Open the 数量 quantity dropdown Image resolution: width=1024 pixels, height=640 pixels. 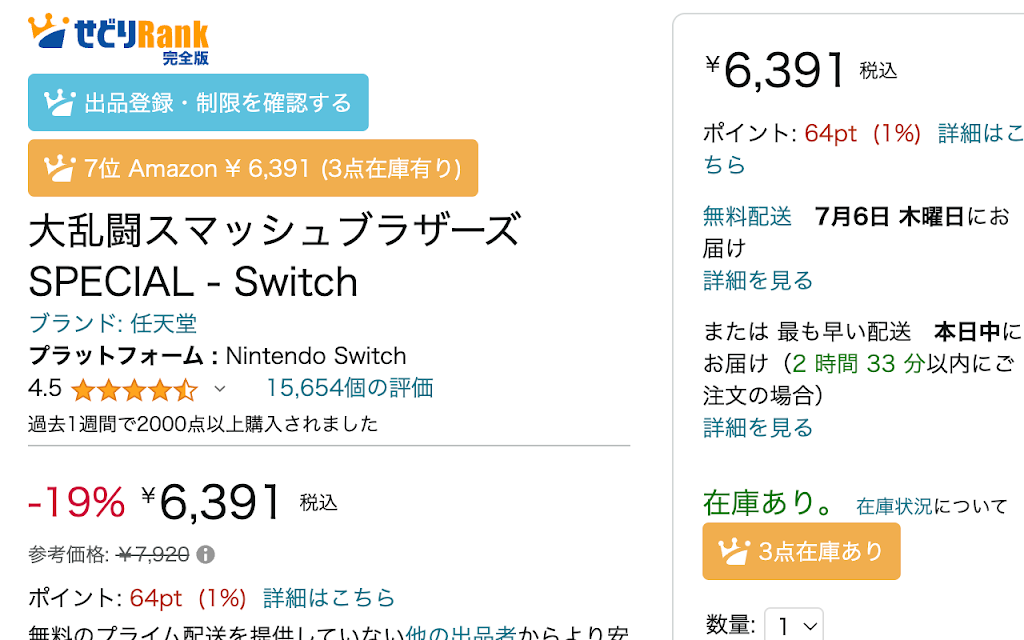pos(793,626)
